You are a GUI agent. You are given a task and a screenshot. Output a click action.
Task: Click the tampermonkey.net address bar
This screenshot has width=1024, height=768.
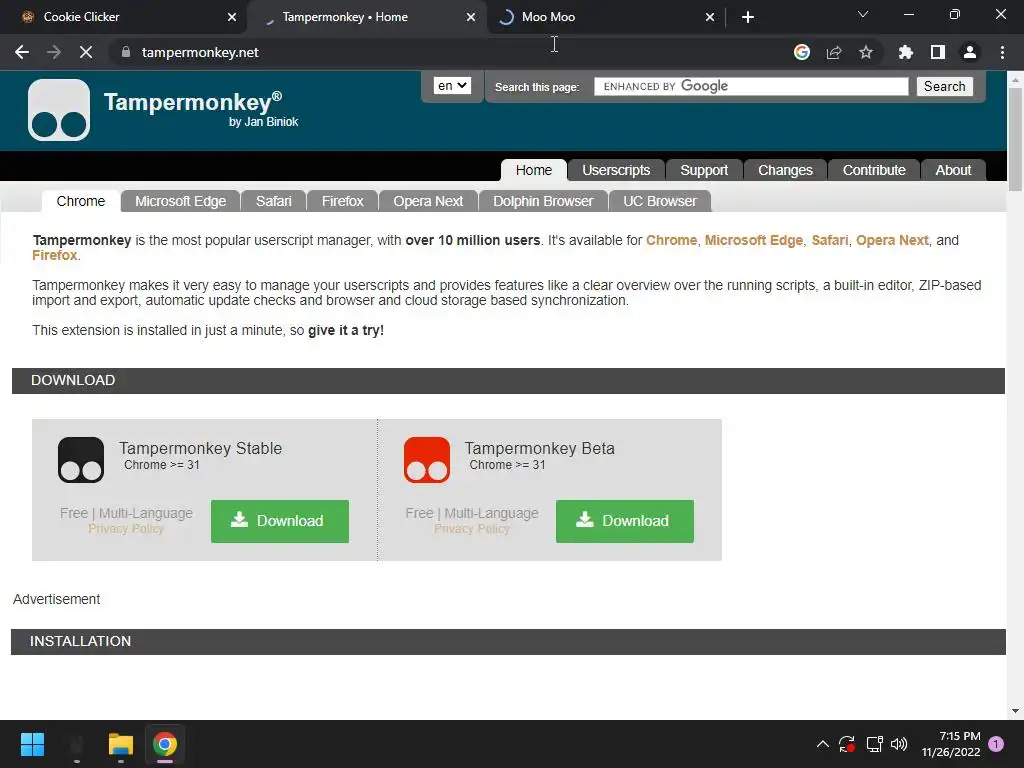pos(451,52)
